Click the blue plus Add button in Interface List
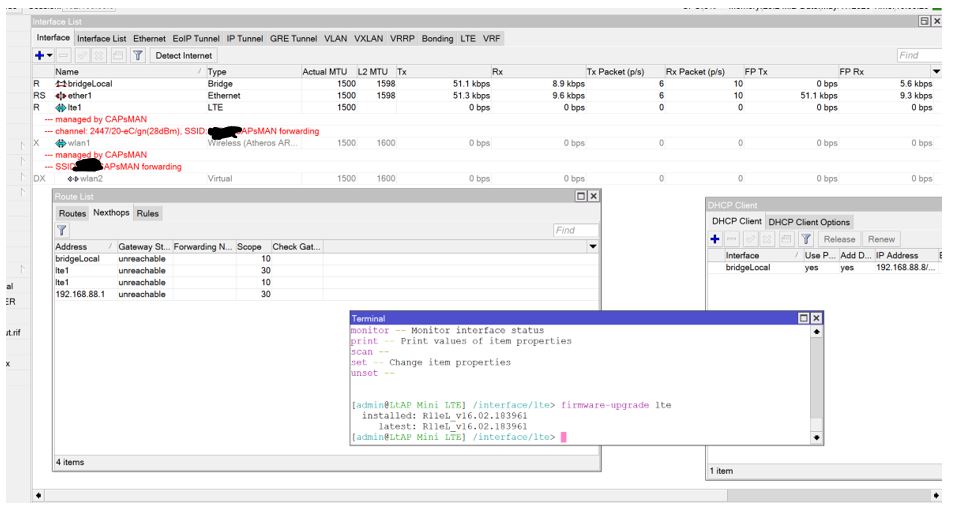Image resolution: width=963 pixels, height=508 pixels. pos(38,56)
